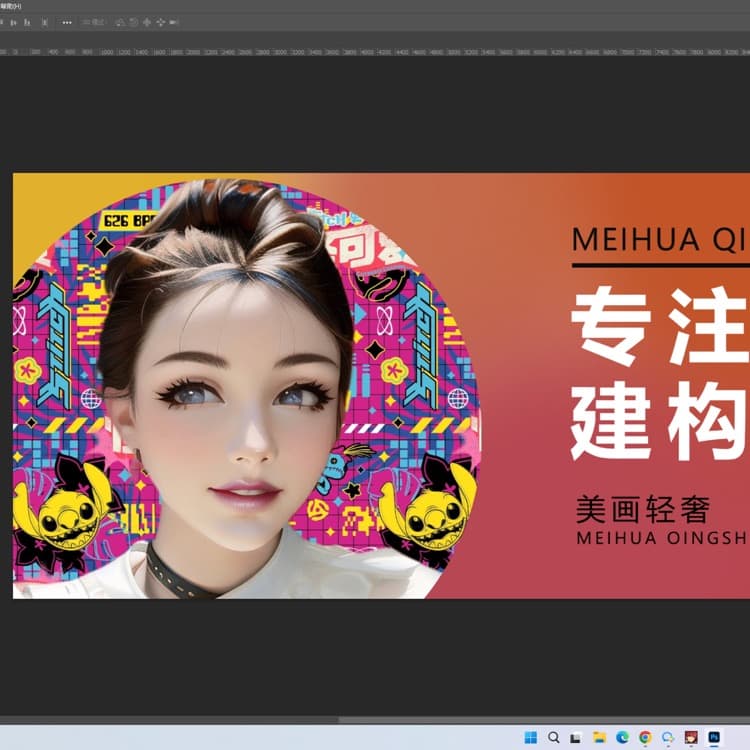This screenshot has height=750, width=750.
Task: Click the black "美画轻奢" text
Action: pyautogui.click(x=642, y=509)
